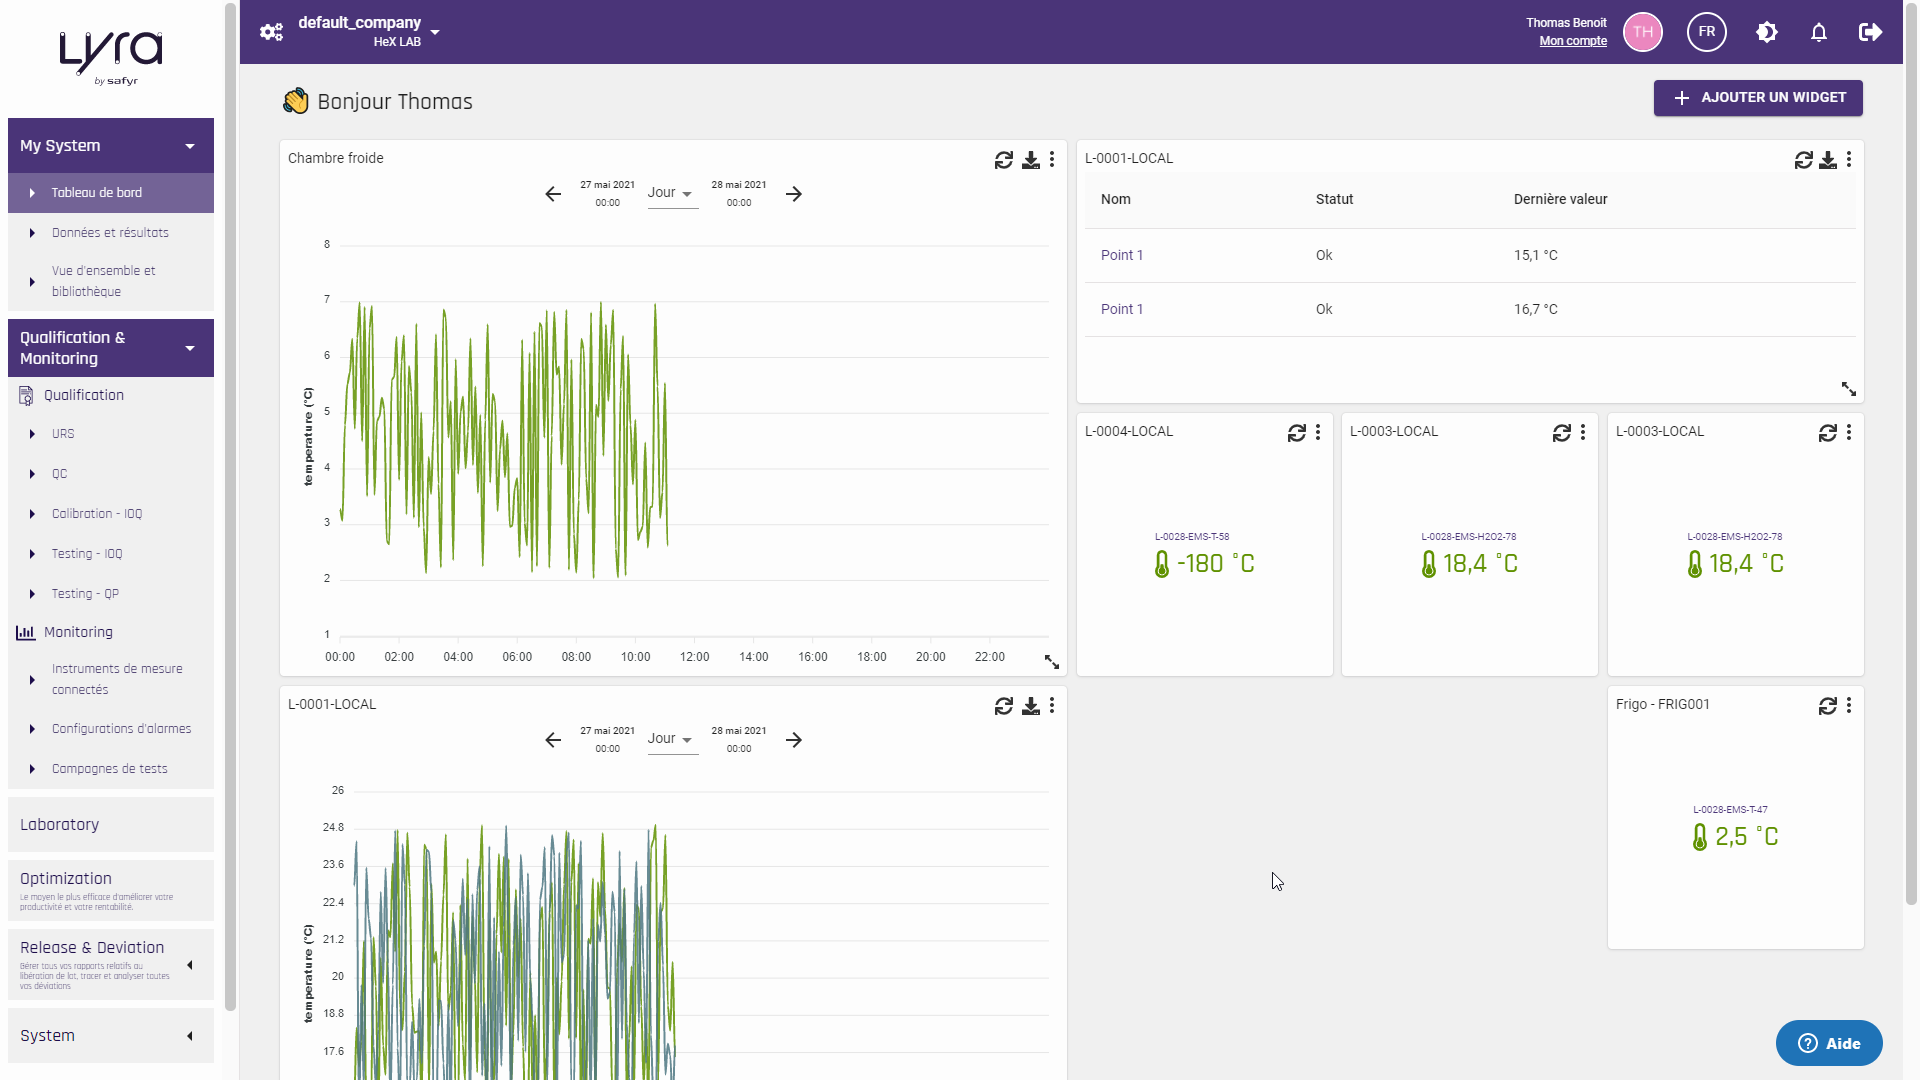
Task: Expand Release & Deviation section
Action: [x=111, y=965]
